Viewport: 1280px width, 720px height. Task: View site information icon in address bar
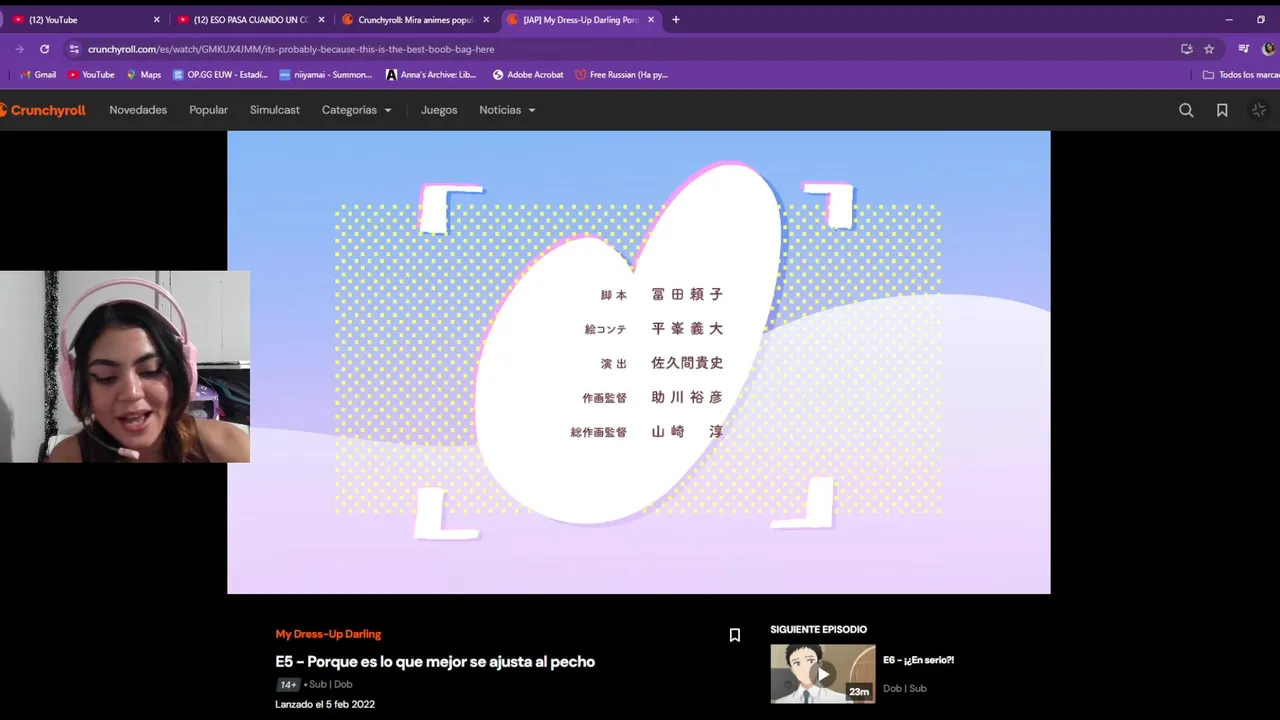(x=74, y=49)
